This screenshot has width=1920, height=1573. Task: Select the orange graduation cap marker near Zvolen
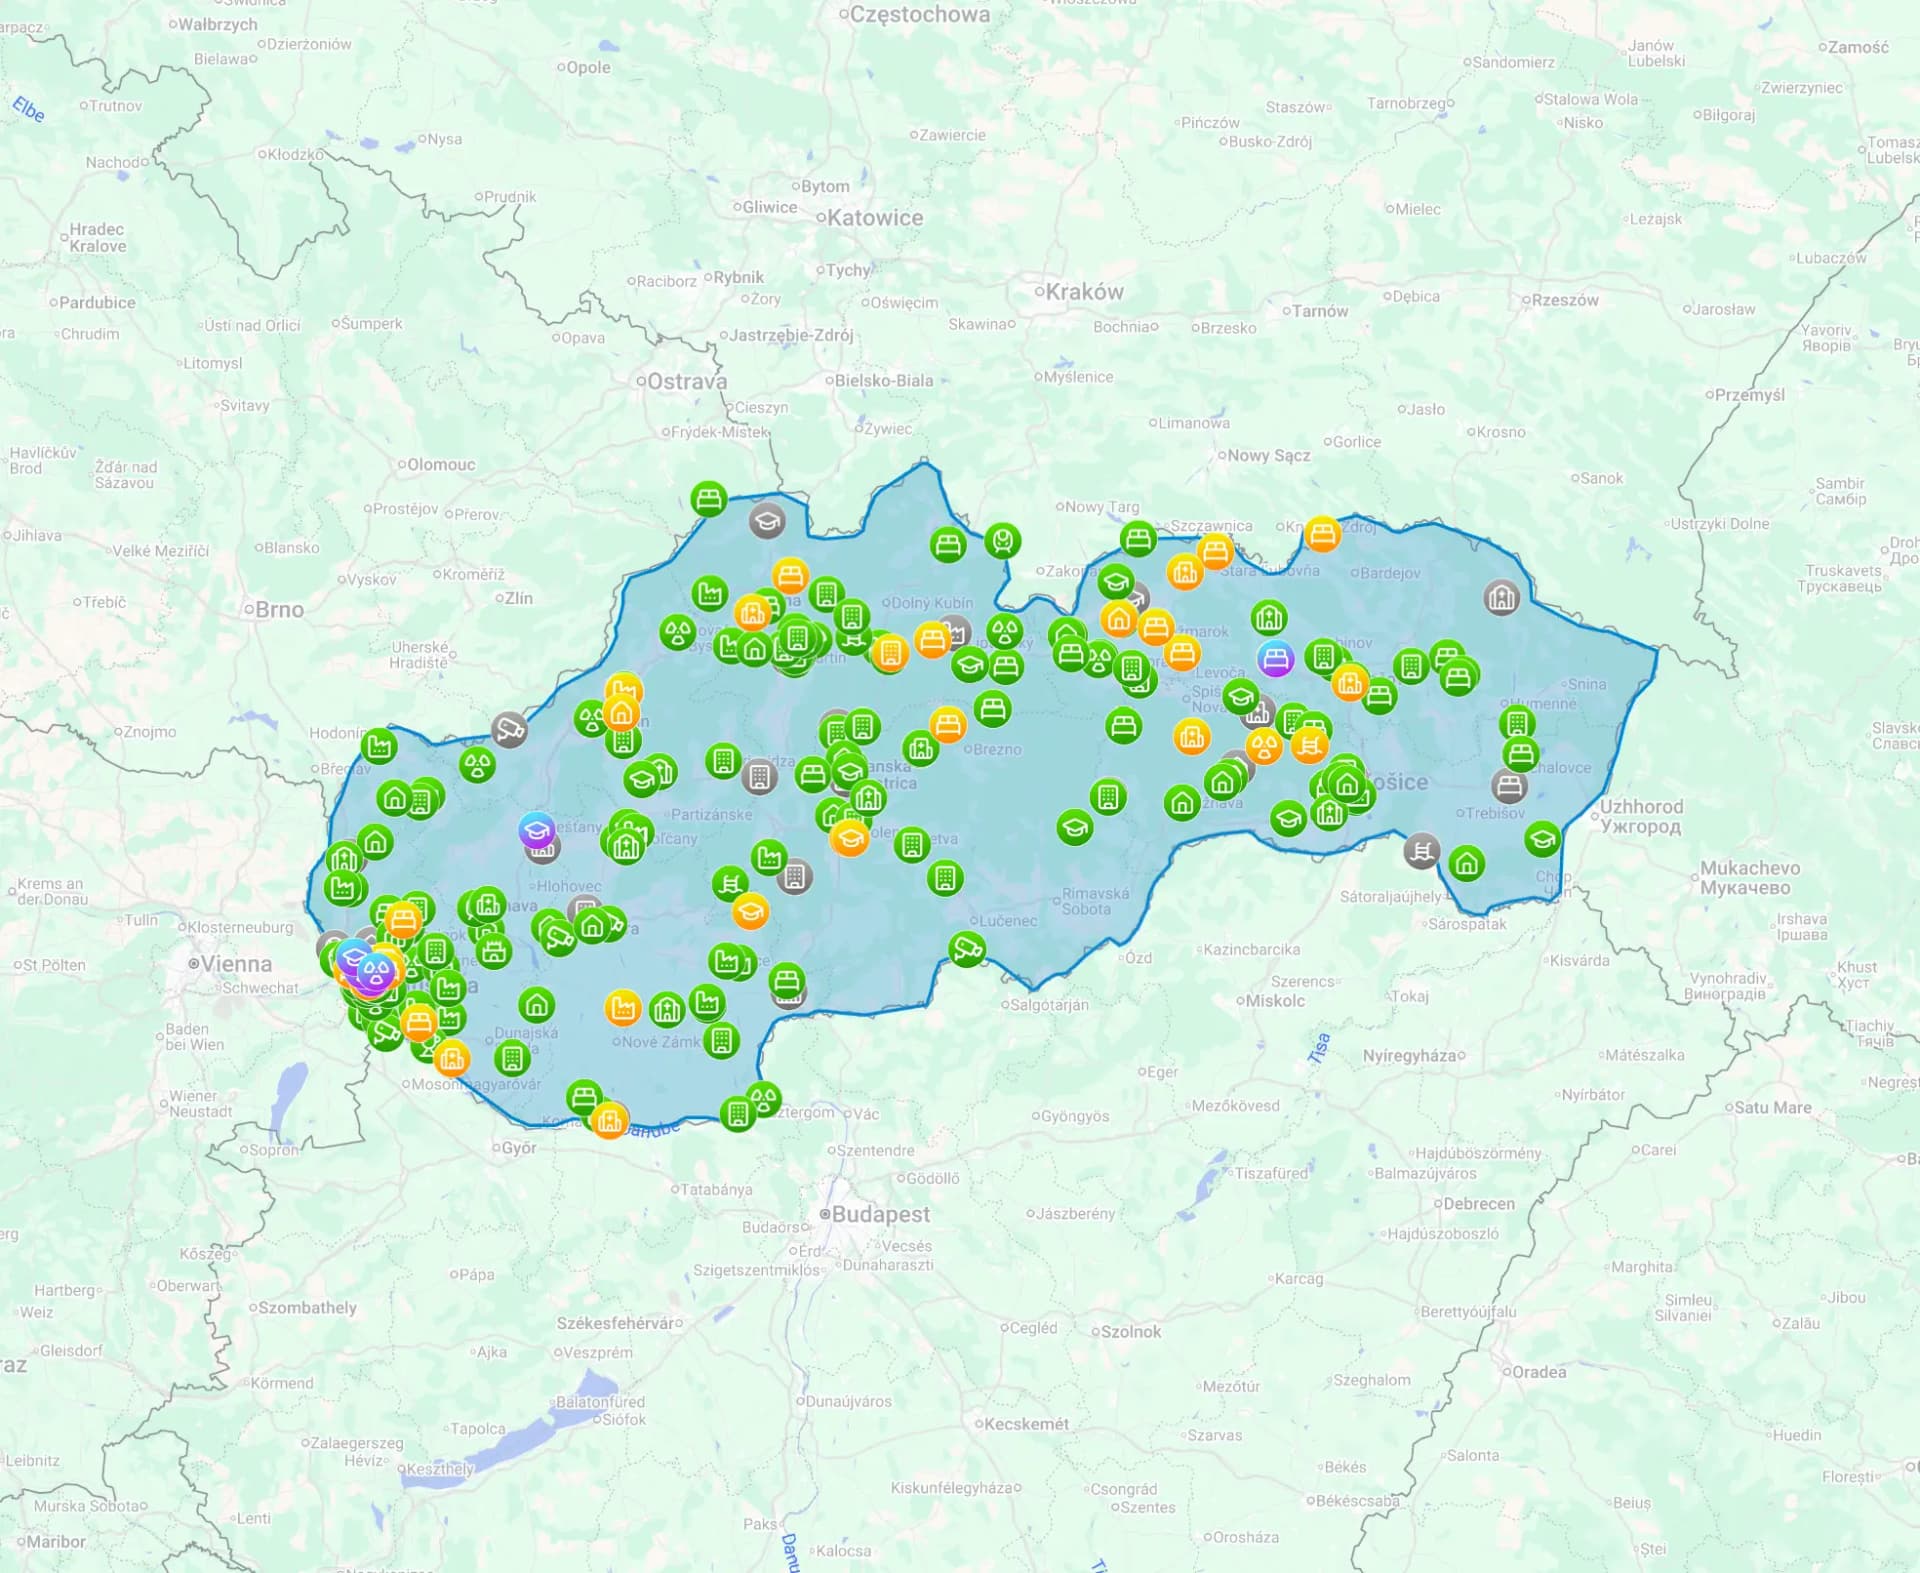[849, 837]
